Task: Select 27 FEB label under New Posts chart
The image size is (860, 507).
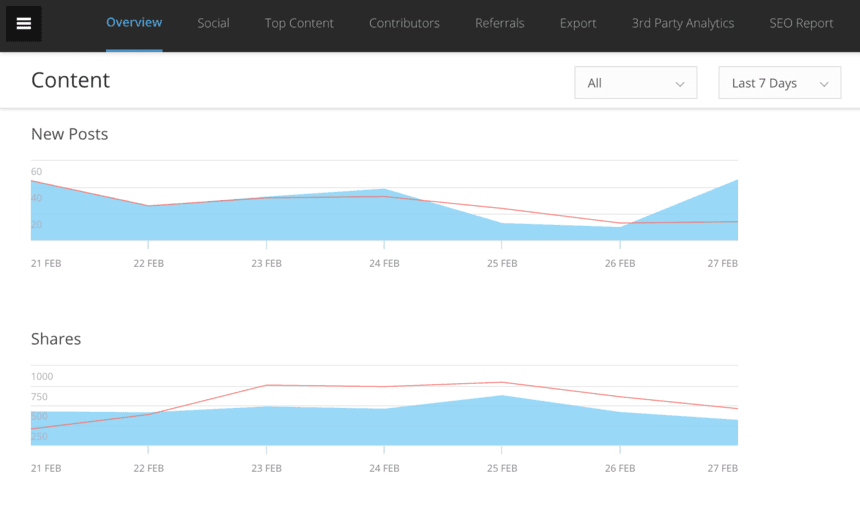Action: click(721, 264)
